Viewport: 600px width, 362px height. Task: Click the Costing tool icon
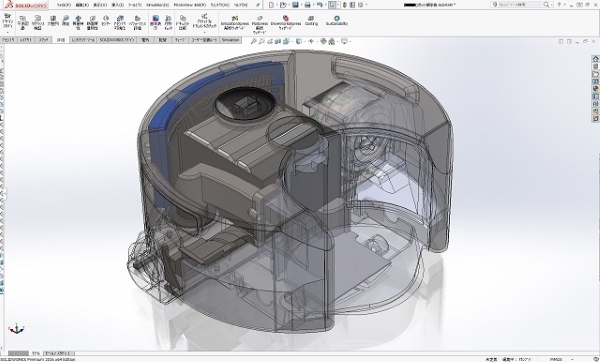click(311, 21)
